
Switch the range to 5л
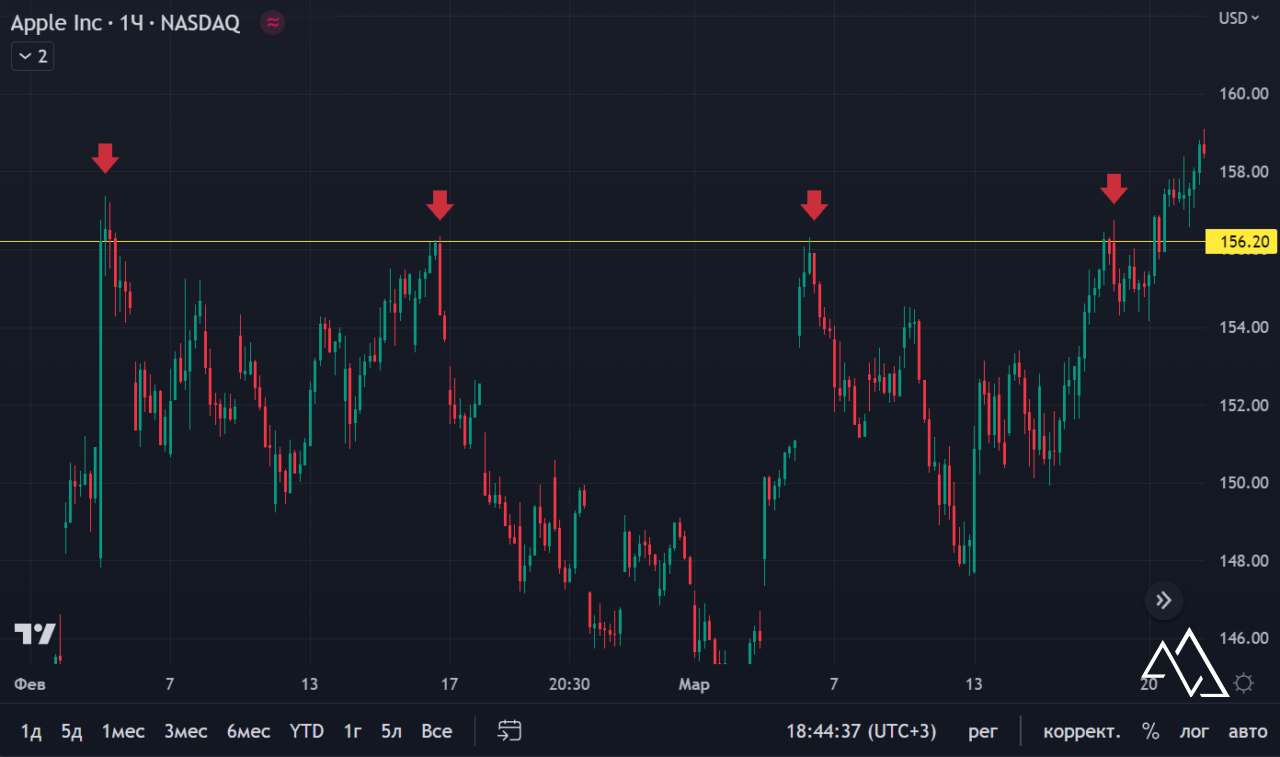click(x=391, y=731)
